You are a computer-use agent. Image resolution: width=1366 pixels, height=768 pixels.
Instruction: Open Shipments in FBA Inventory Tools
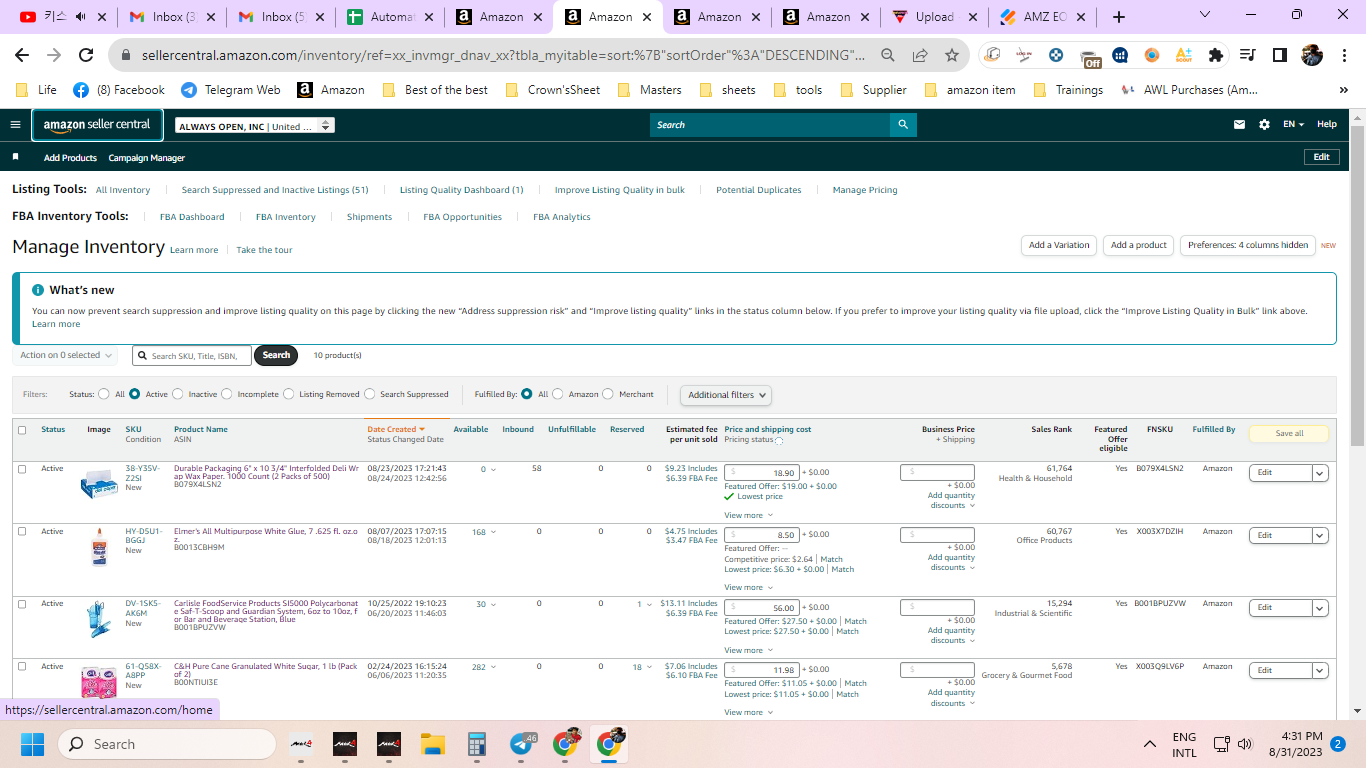[x=369, y=217]
